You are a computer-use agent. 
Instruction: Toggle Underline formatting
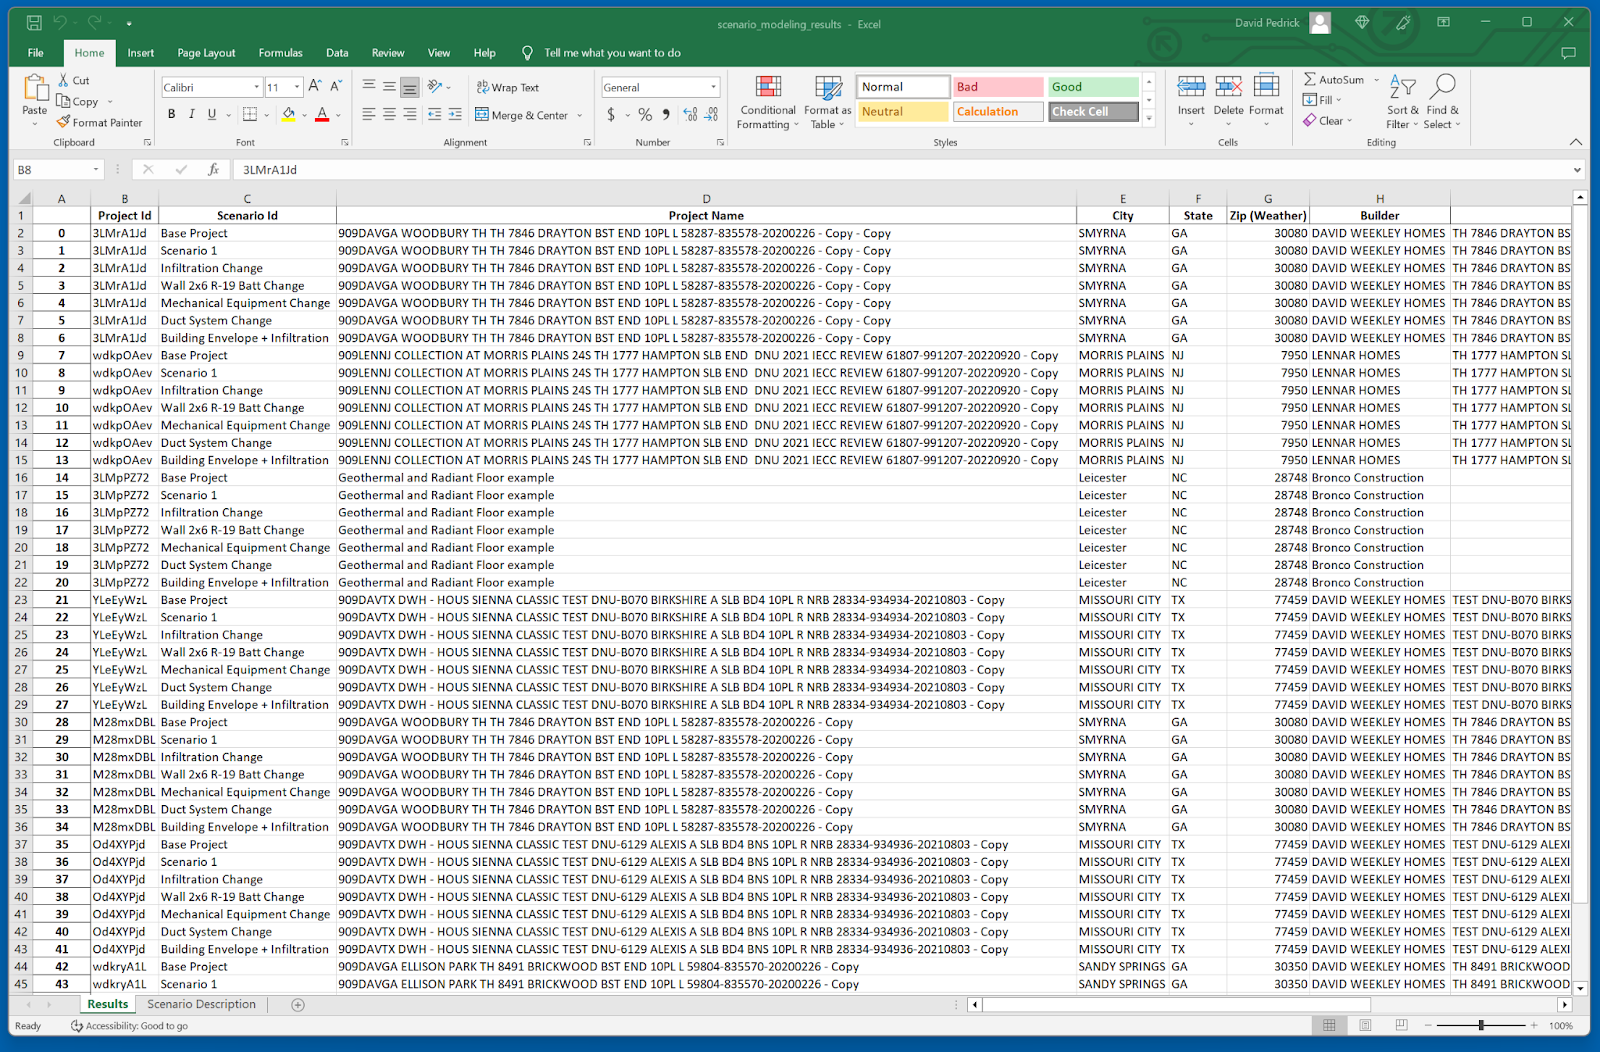pyautogui.click(x=212, y=115)
